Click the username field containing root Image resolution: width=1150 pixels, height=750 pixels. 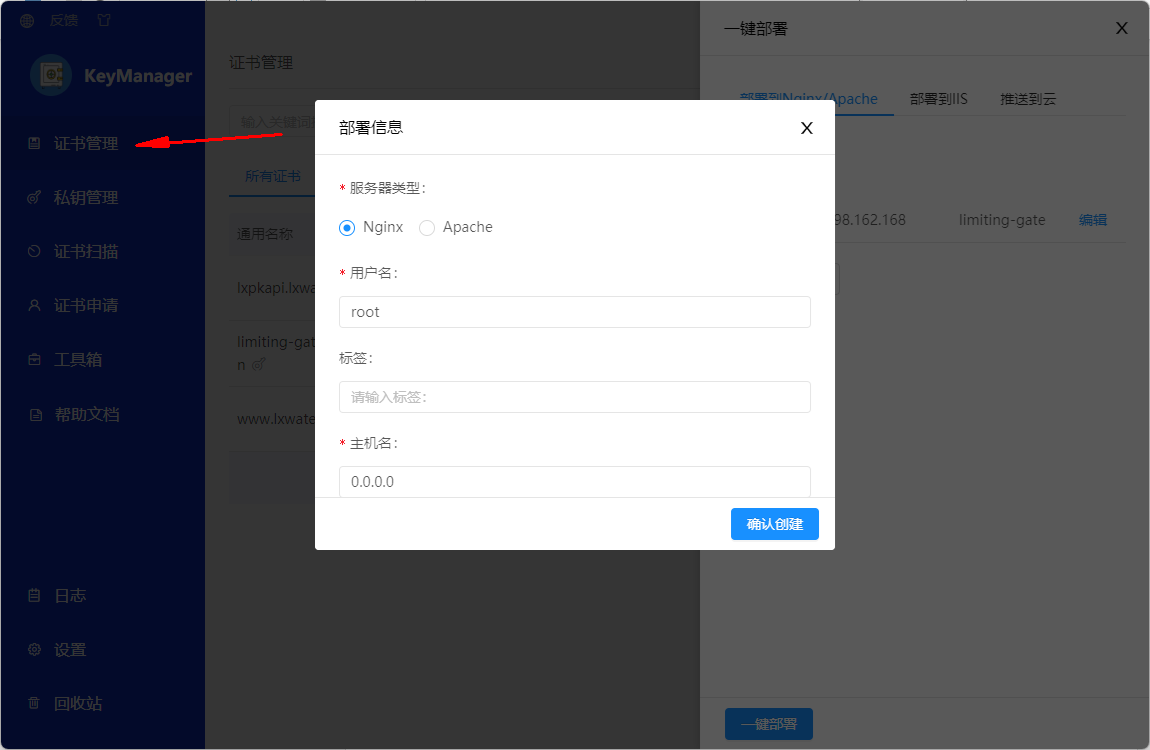[x=574, y=312]
